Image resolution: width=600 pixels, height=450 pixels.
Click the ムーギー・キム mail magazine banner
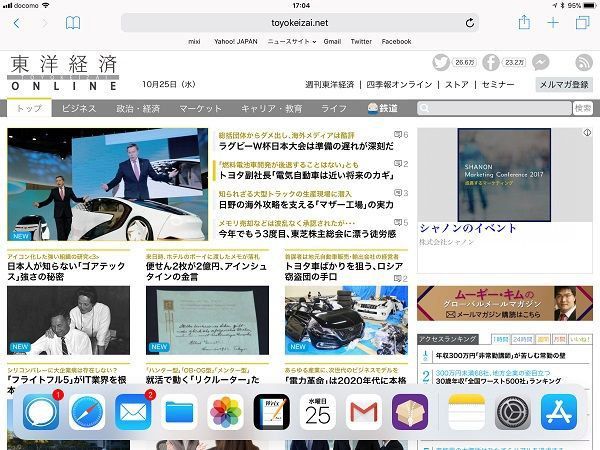coord(505,303)
